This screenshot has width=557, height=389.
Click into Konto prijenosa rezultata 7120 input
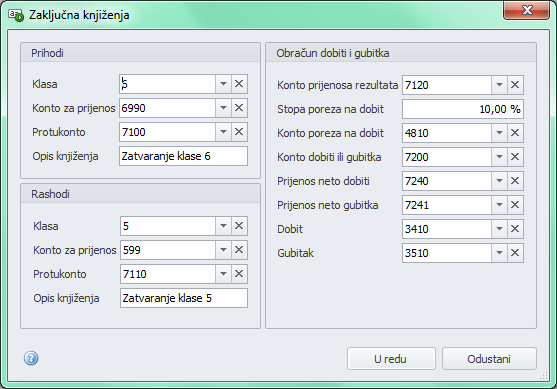(447, 85)
